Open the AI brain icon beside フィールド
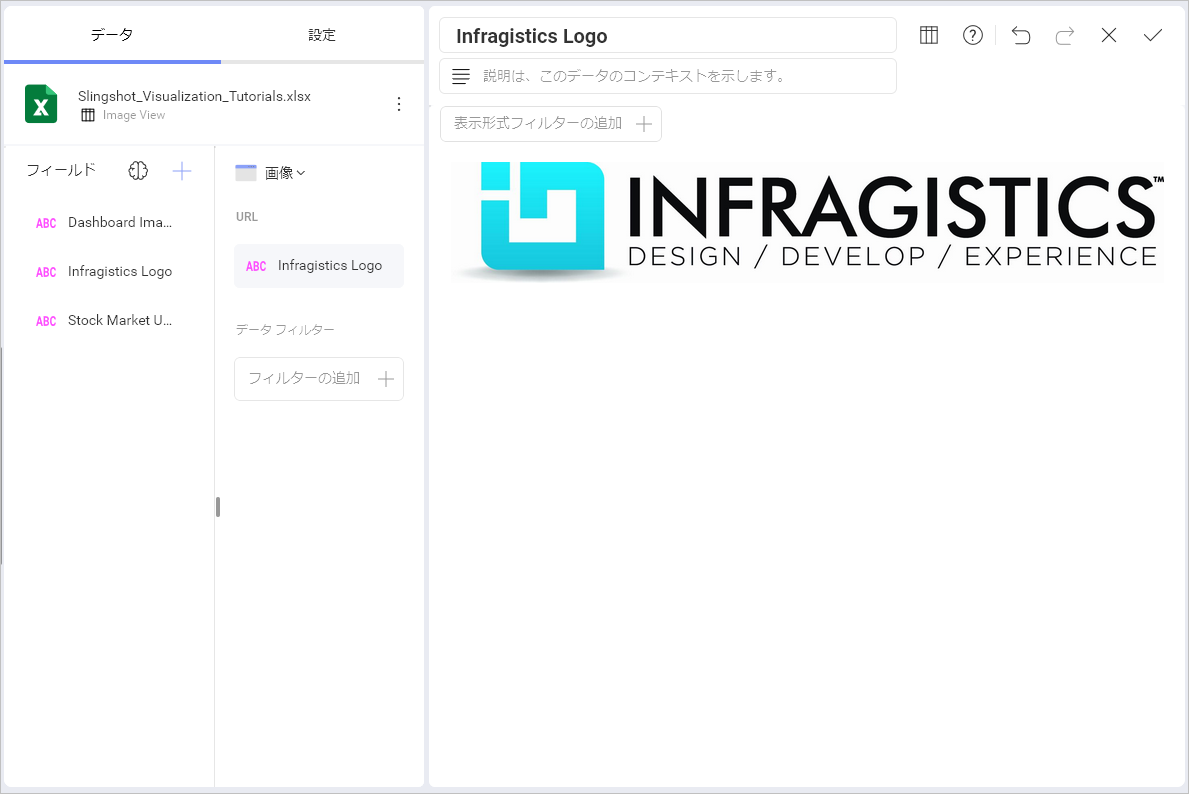Screen dimensions: 1189x794 [x=138, y=171]
